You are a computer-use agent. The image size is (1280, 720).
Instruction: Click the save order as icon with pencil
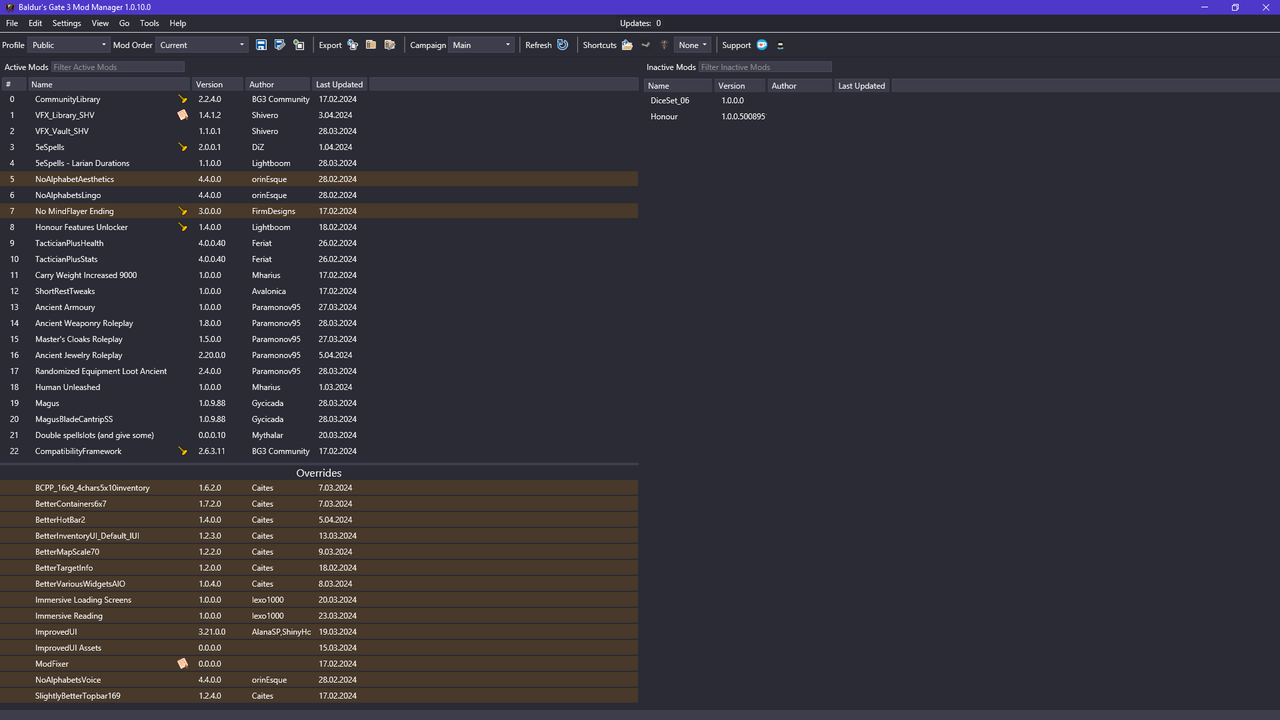[x=280, y=45]
